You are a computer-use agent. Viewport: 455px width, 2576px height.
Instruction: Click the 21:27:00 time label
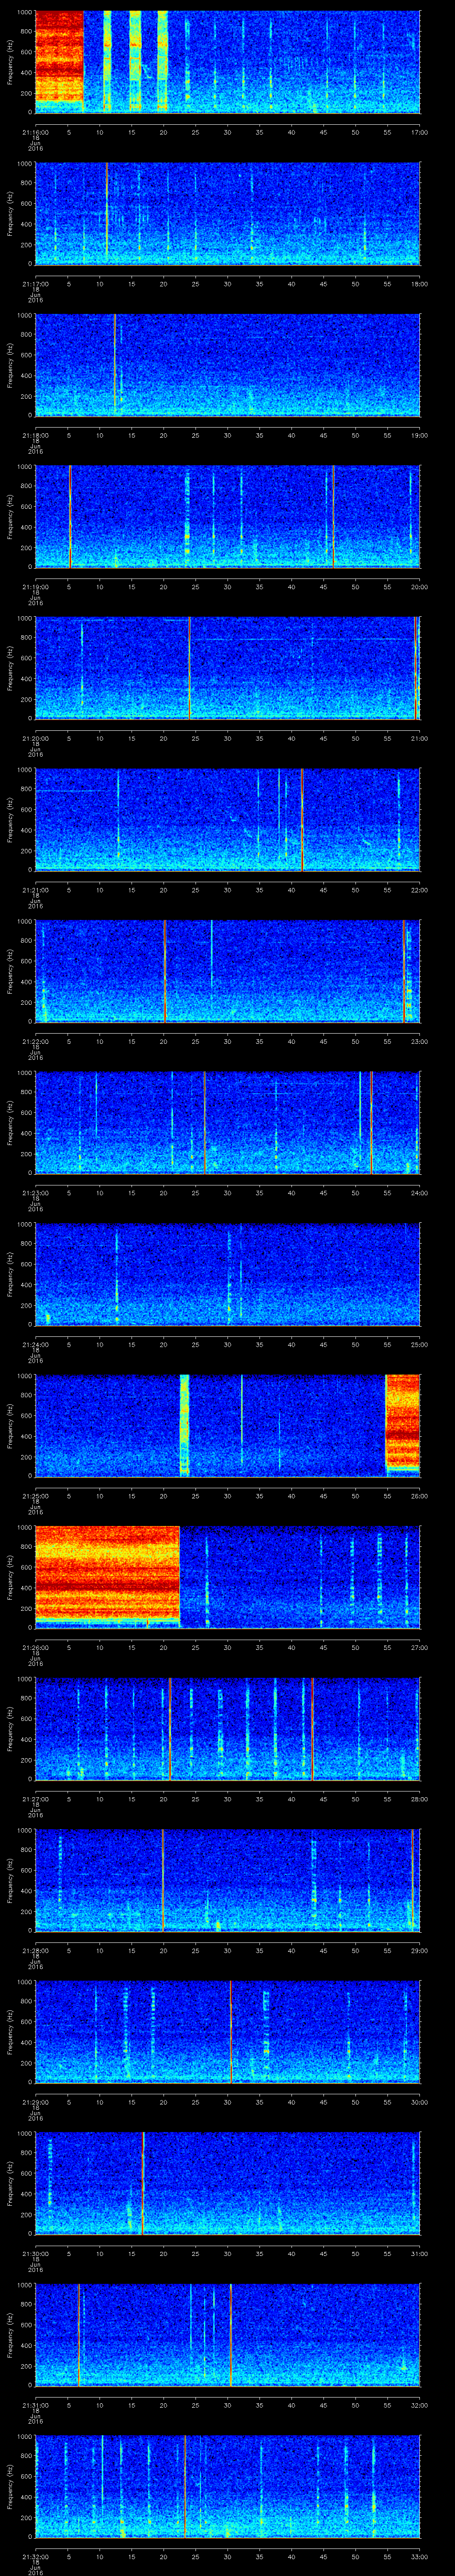(x=35, y=1799)
